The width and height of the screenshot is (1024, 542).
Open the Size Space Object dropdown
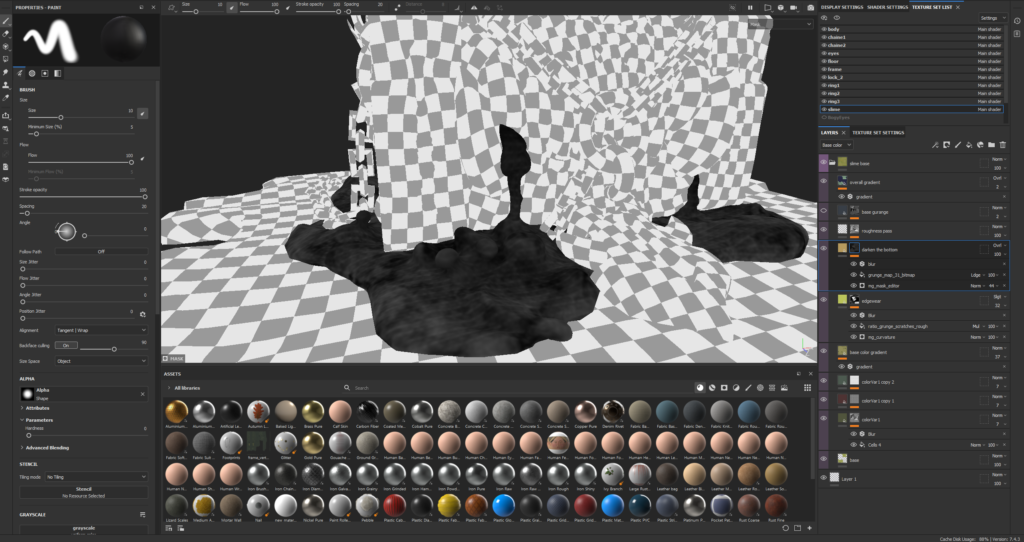tap(101, 360)
